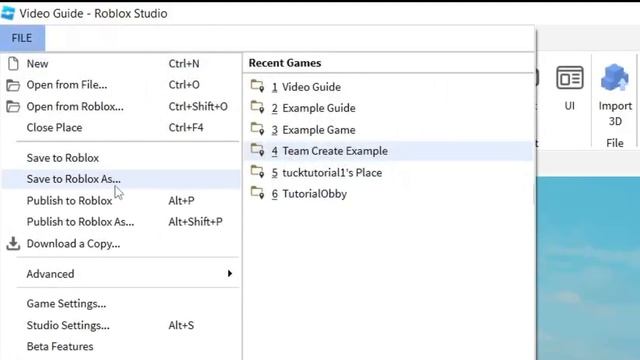This screenshot has width=640, height=360.
Task: Click the folder icon beside Example Guide
Action: click(258, 107)
